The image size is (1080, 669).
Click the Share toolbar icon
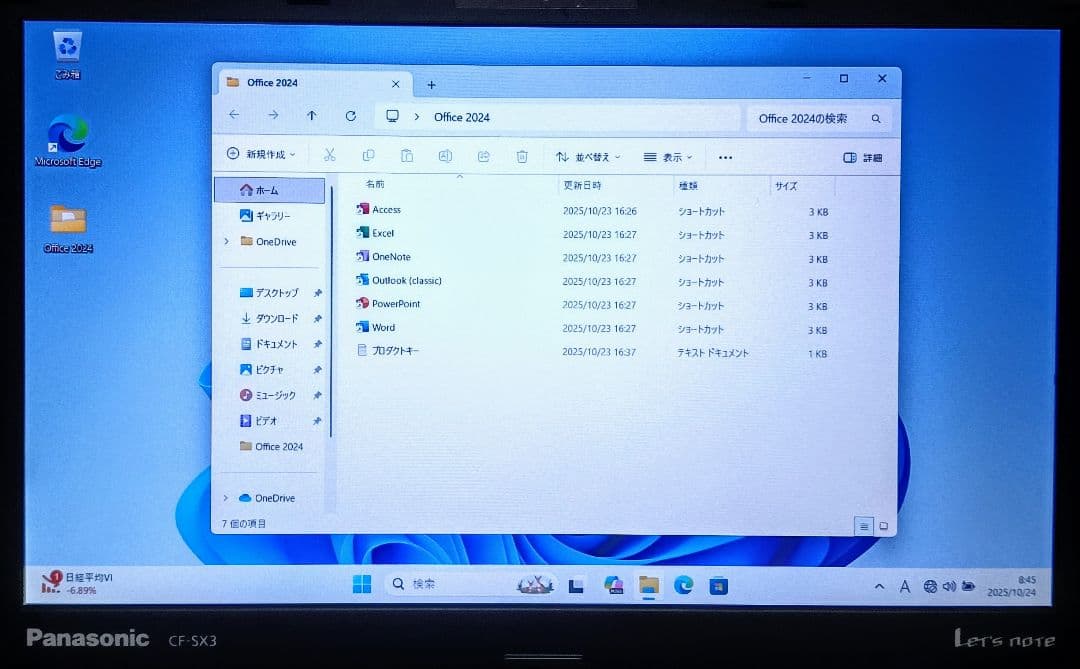pyautogui.click(x=483, y=156)
